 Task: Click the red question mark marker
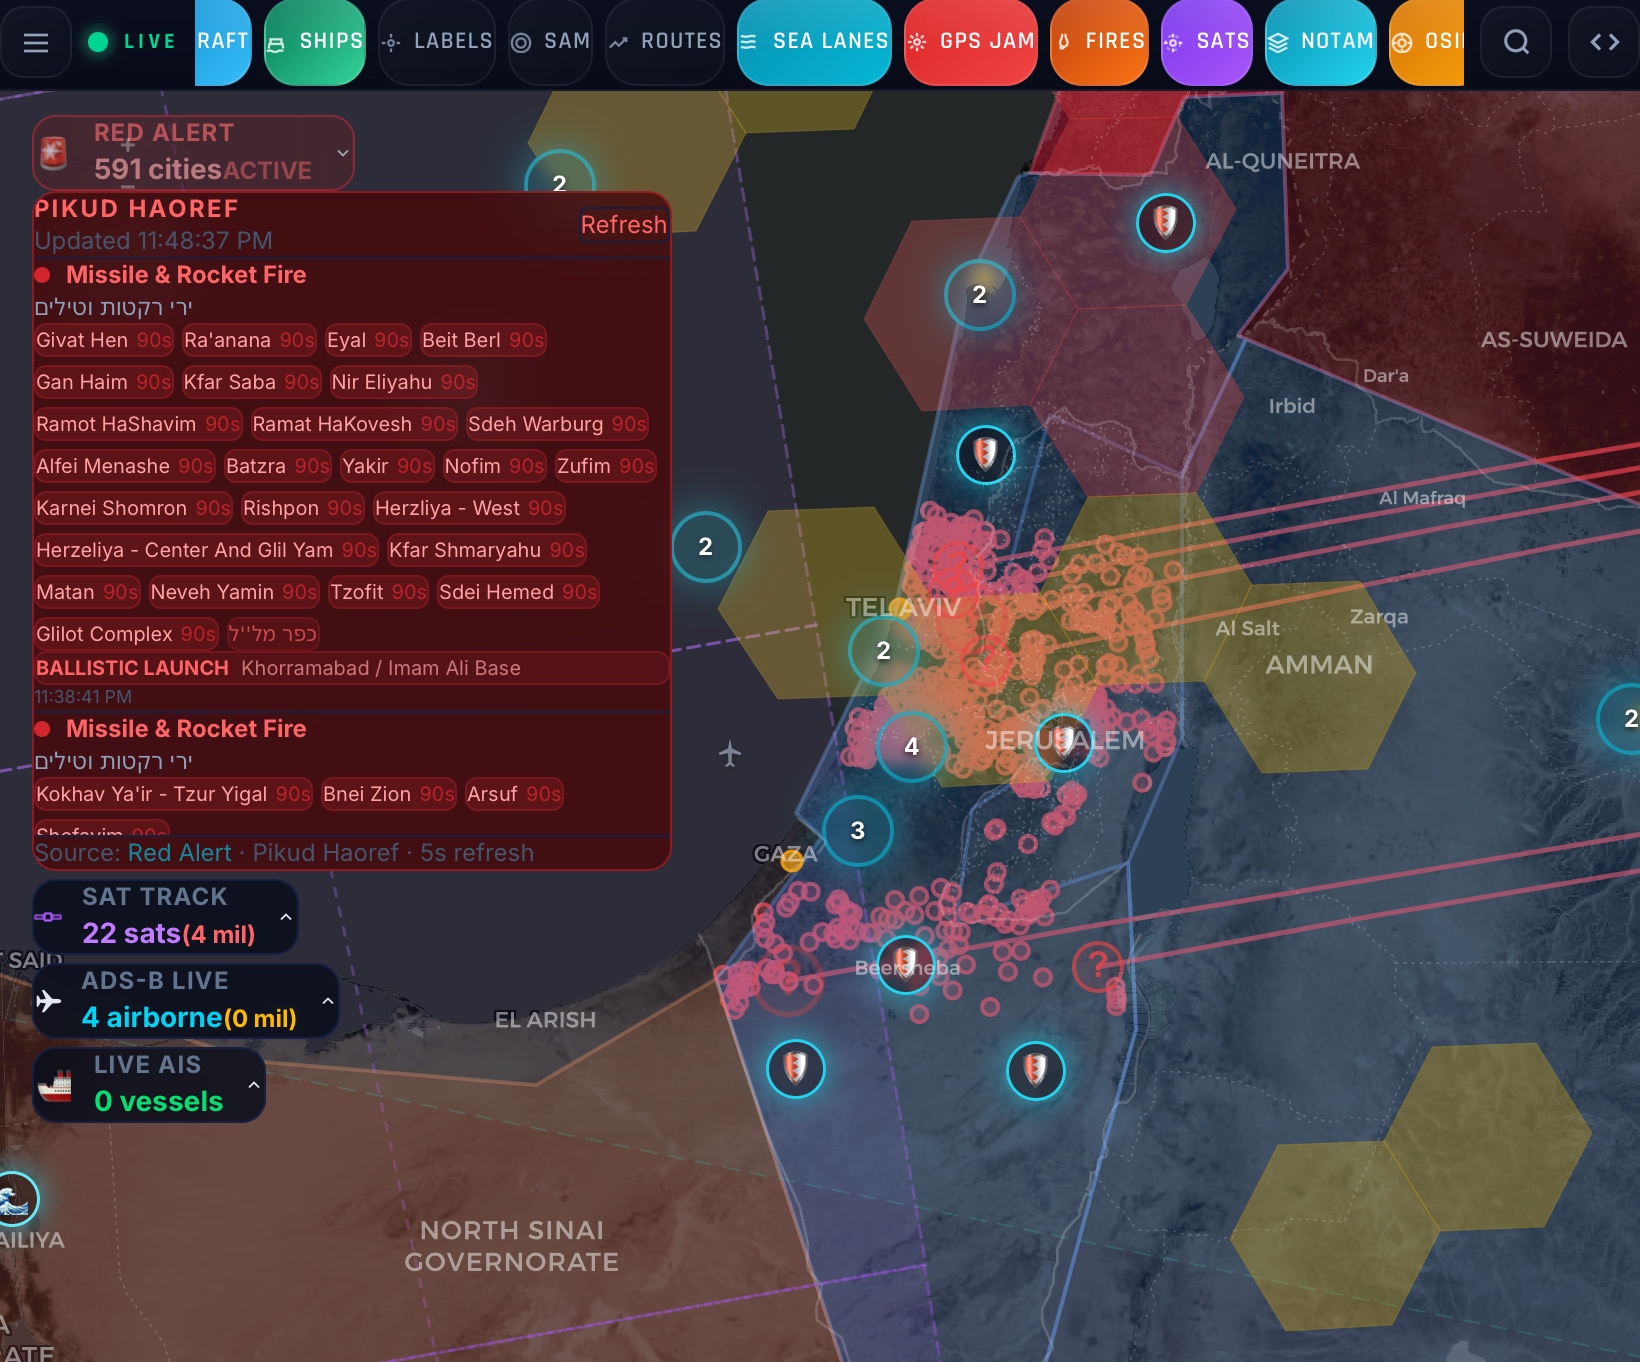[1098, 965]
